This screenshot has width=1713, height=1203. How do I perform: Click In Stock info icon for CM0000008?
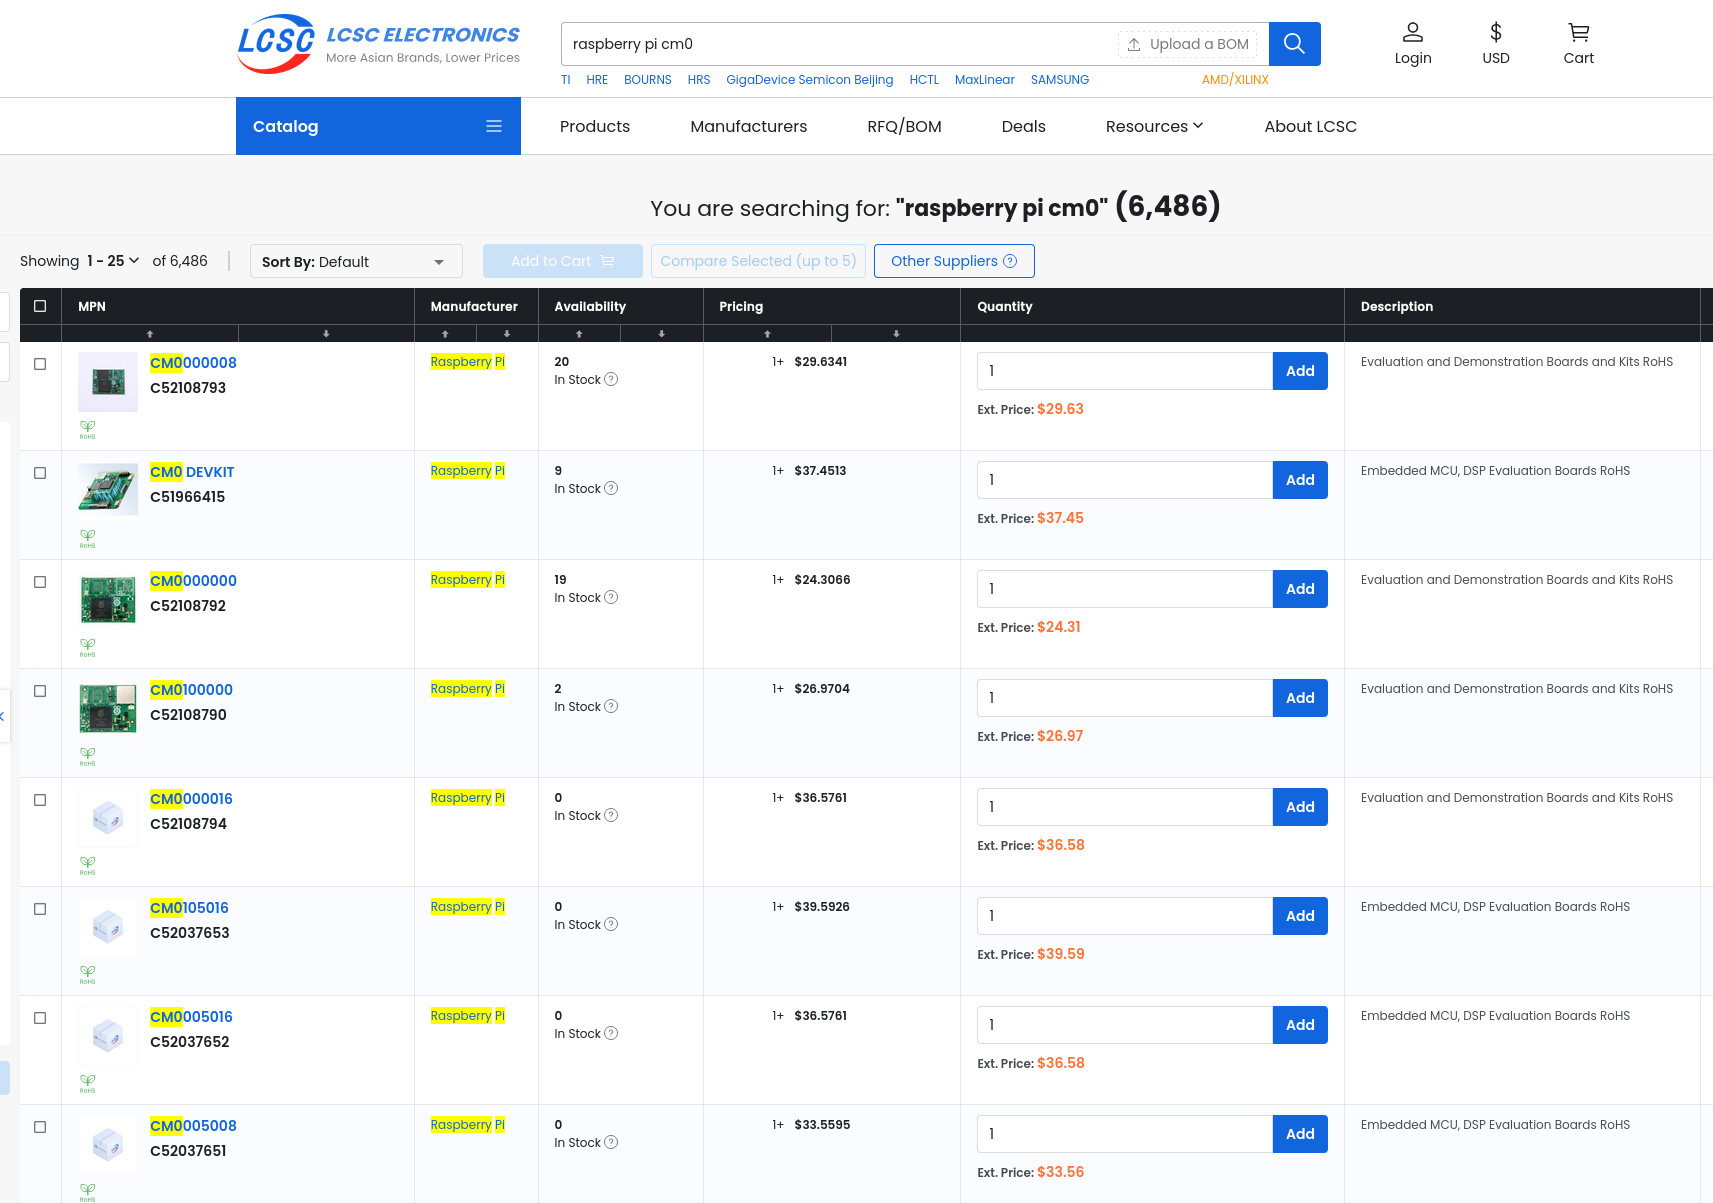611,380
